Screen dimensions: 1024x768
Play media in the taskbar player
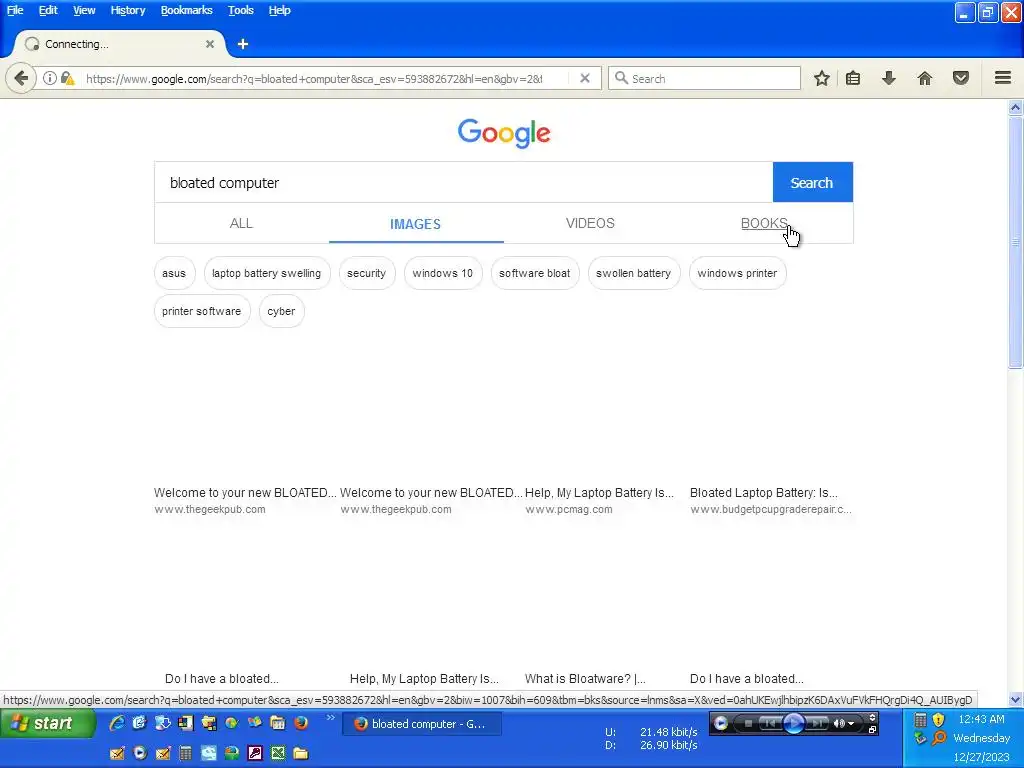[793, 723]
